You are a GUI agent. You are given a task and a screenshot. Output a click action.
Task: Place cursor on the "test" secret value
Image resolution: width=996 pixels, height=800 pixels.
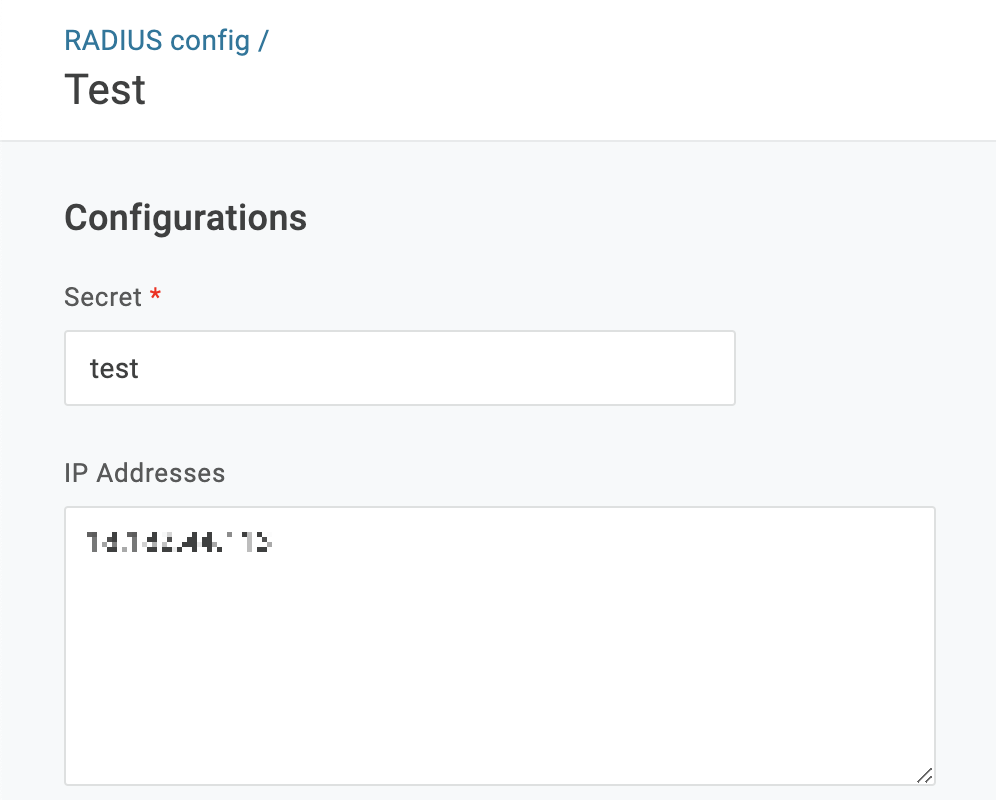pos(114,369)
